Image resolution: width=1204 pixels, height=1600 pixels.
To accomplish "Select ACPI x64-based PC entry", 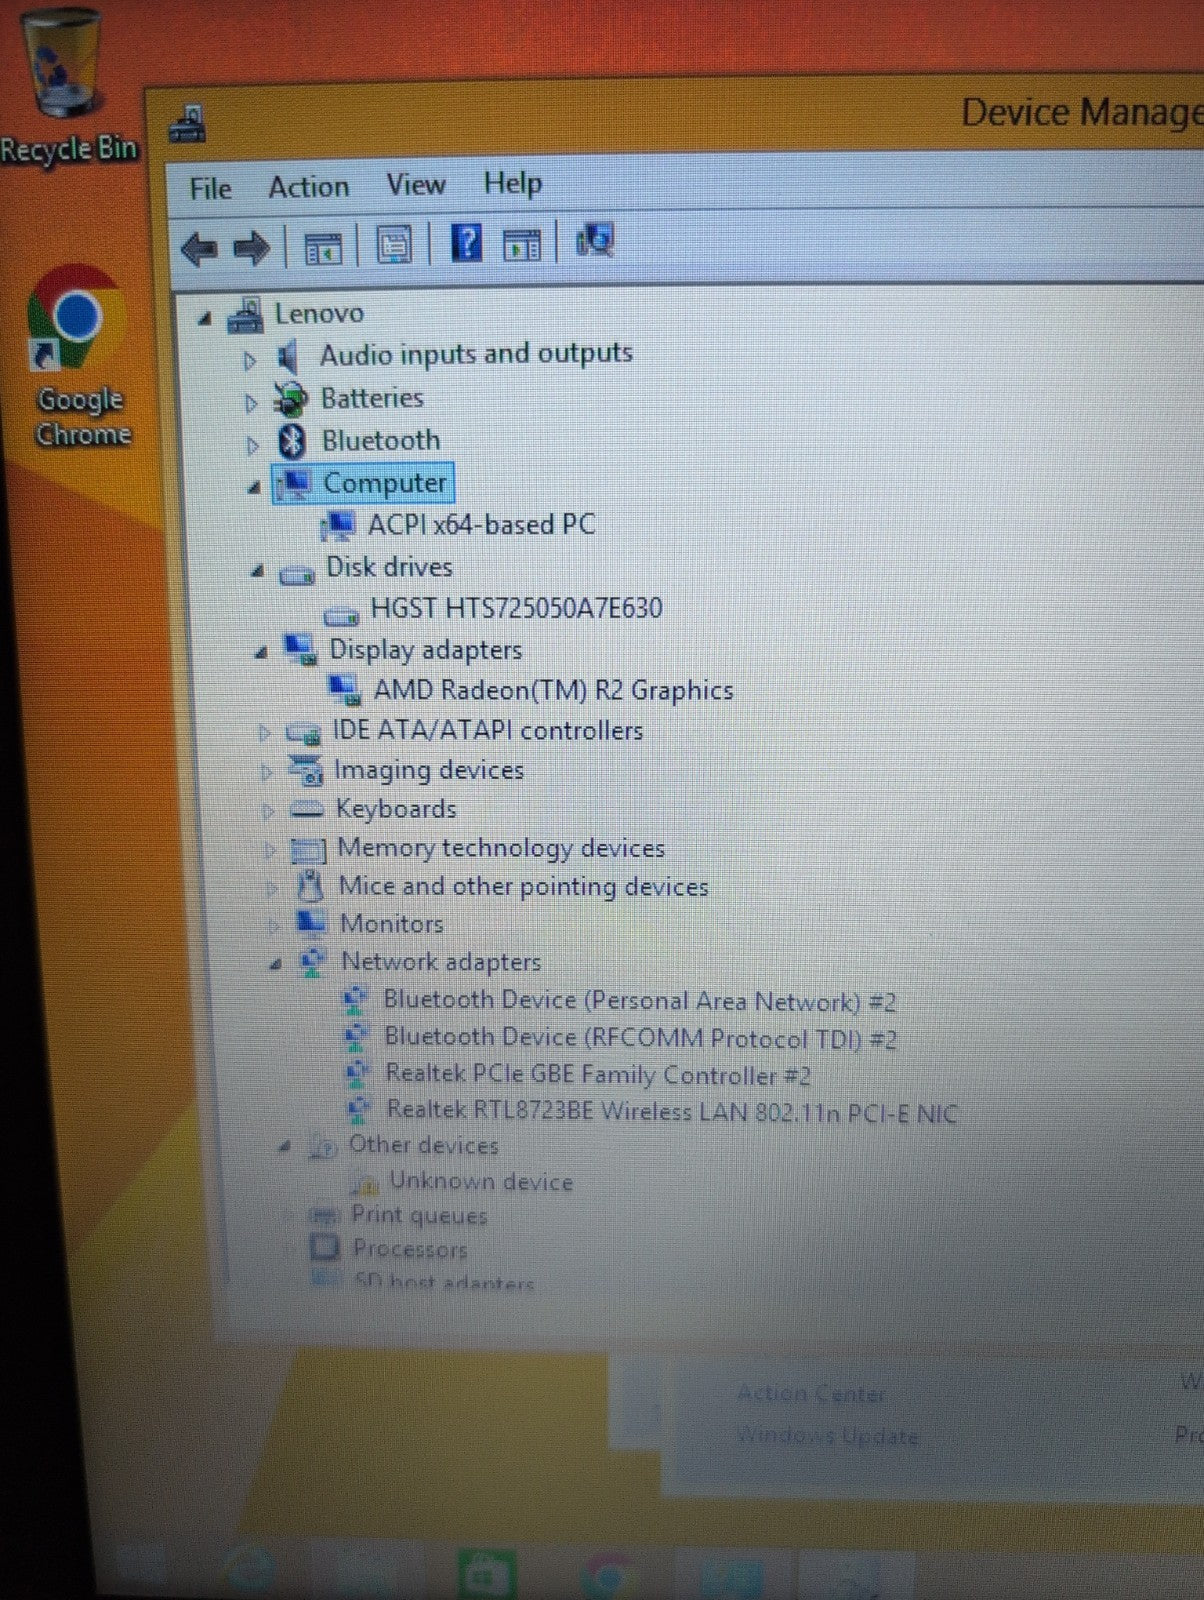I will (x=481, y=524).
